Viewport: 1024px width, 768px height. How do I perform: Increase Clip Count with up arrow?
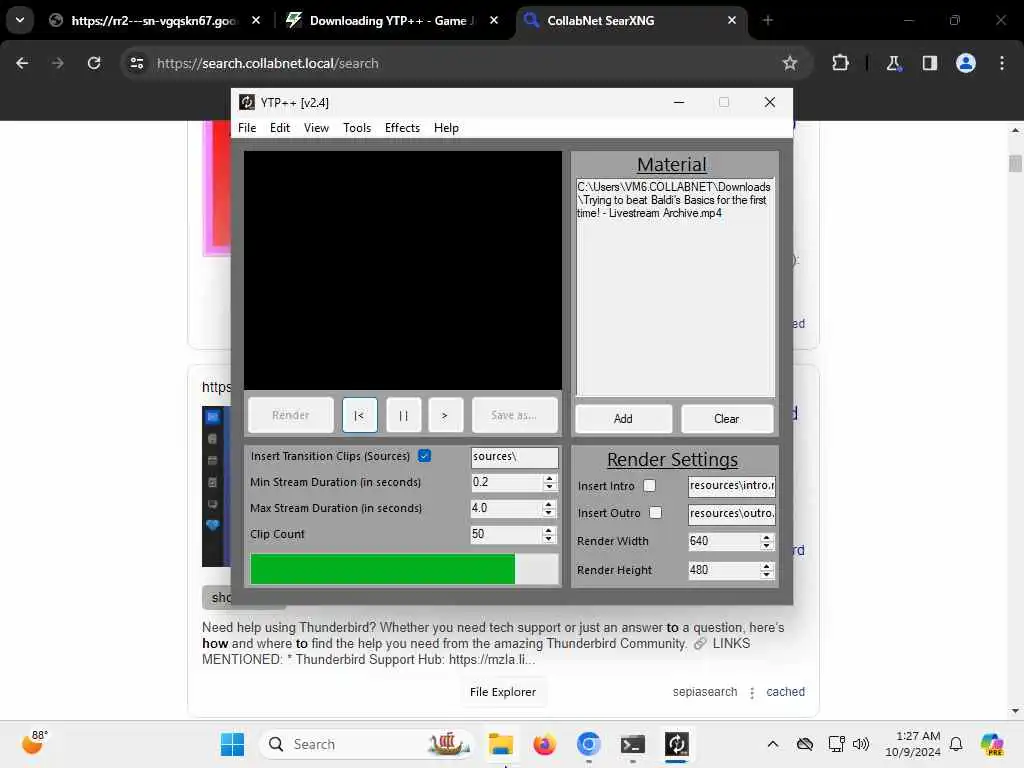coord(549,530)
